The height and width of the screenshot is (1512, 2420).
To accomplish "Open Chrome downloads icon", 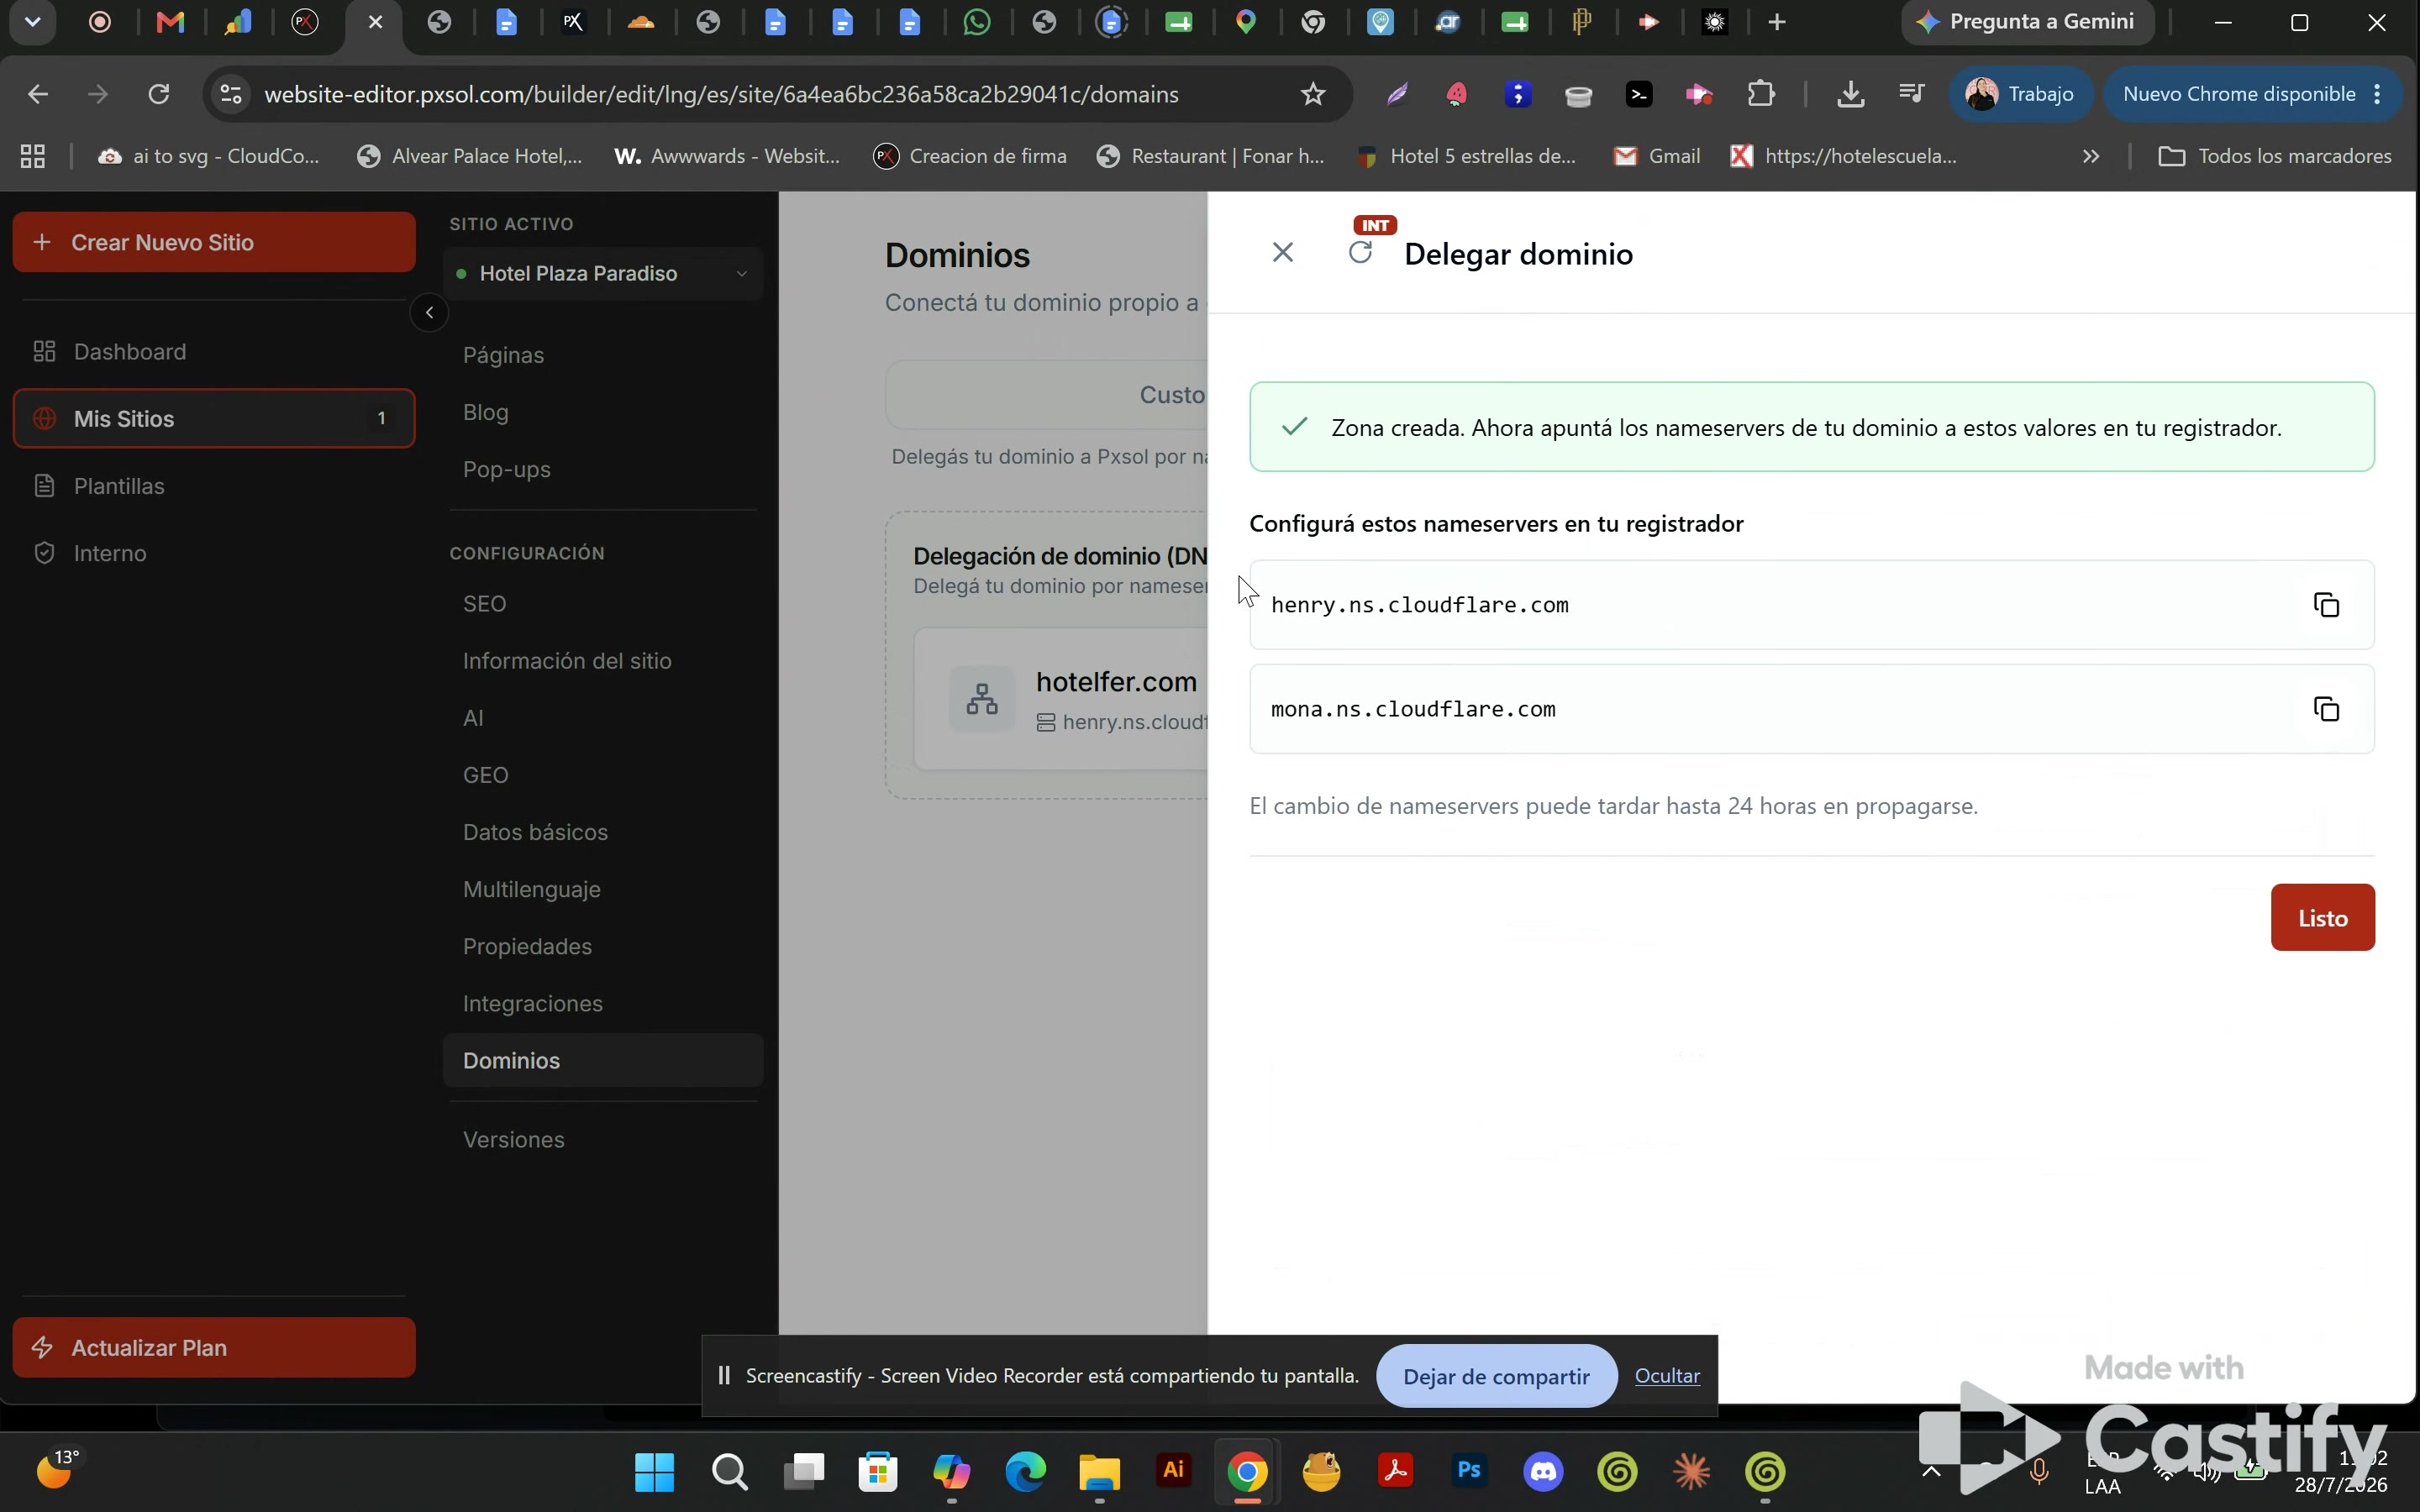I will point(1850,94).
